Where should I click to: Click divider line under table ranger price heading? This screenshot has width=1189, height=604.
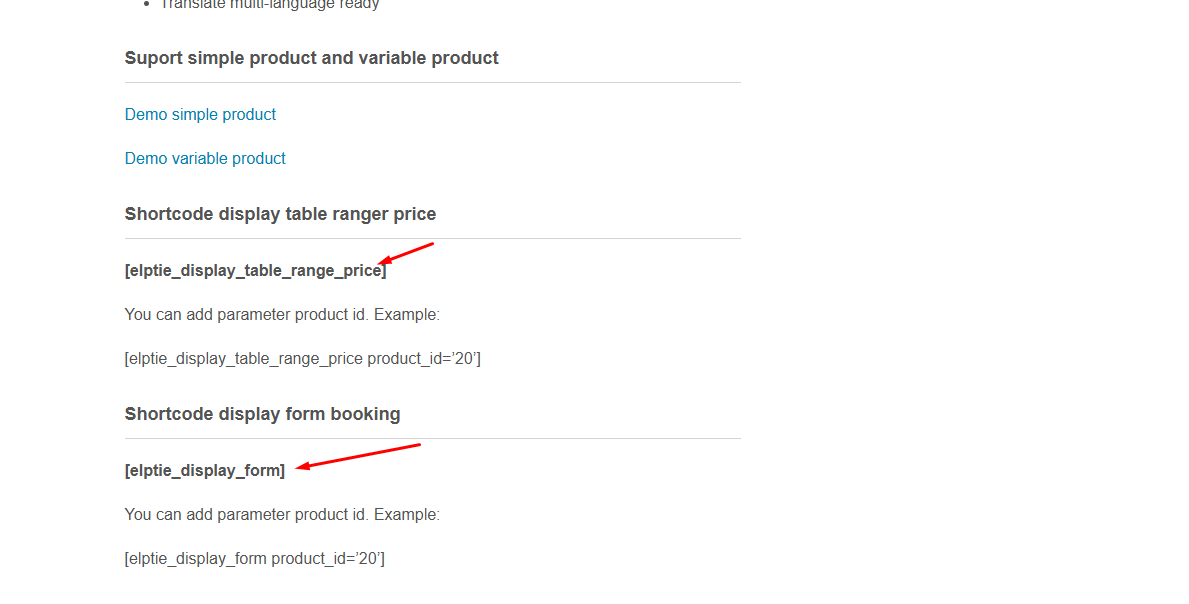point(433,239)
